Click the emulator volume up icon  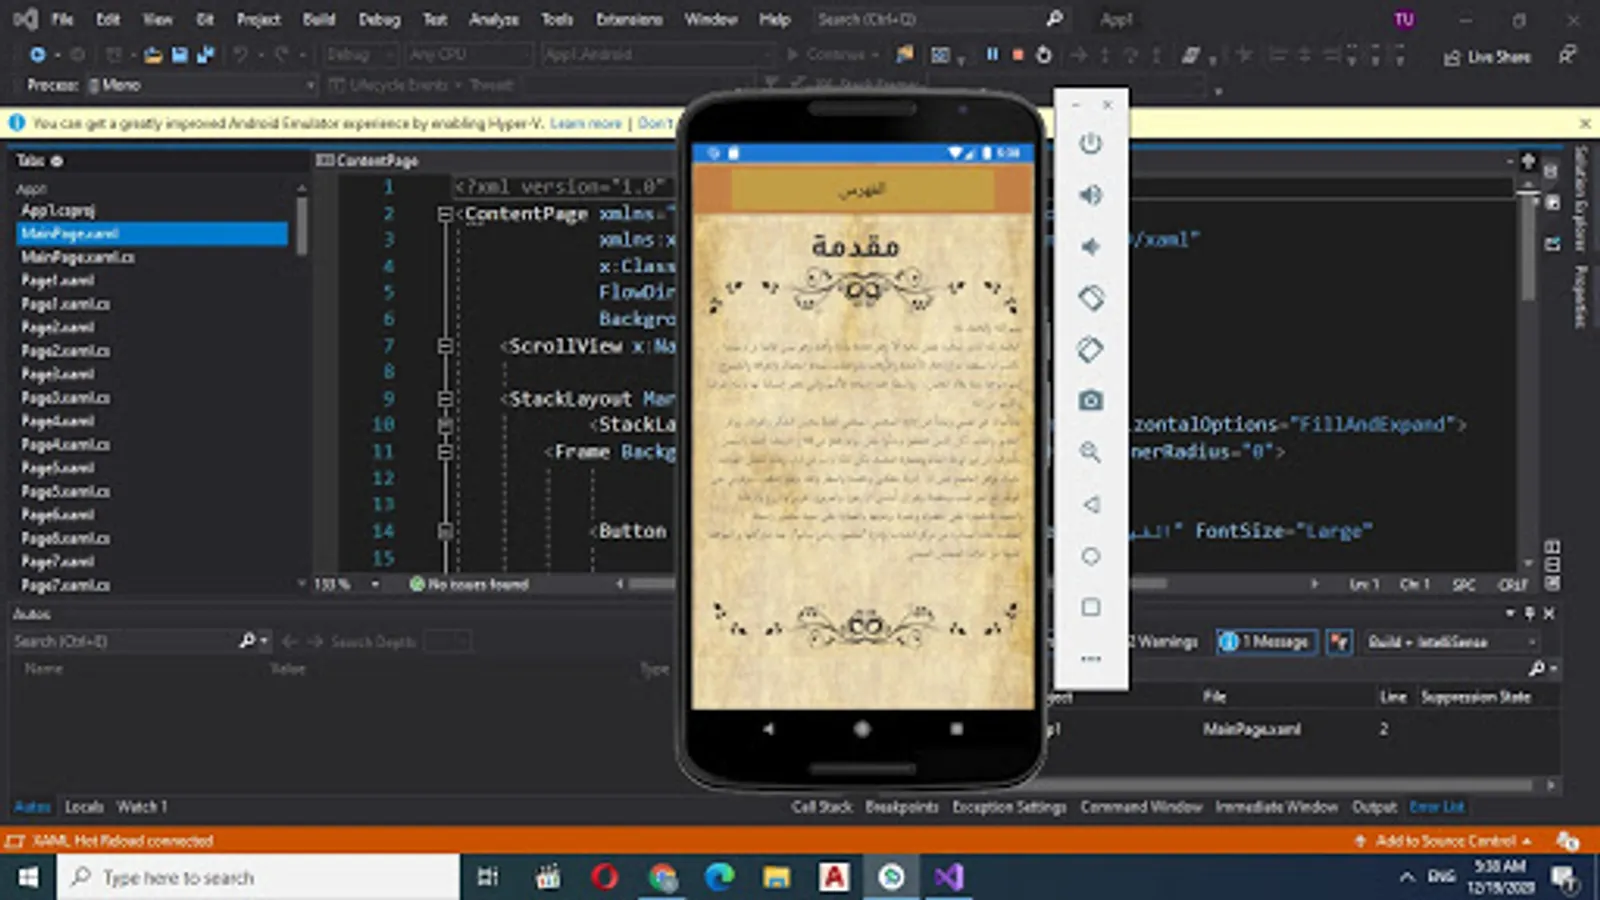(1090, 195)
